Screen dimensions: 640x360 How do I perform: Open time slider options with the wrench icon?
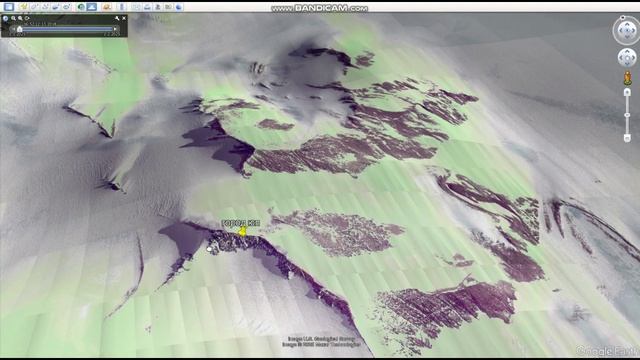(117, 18)
